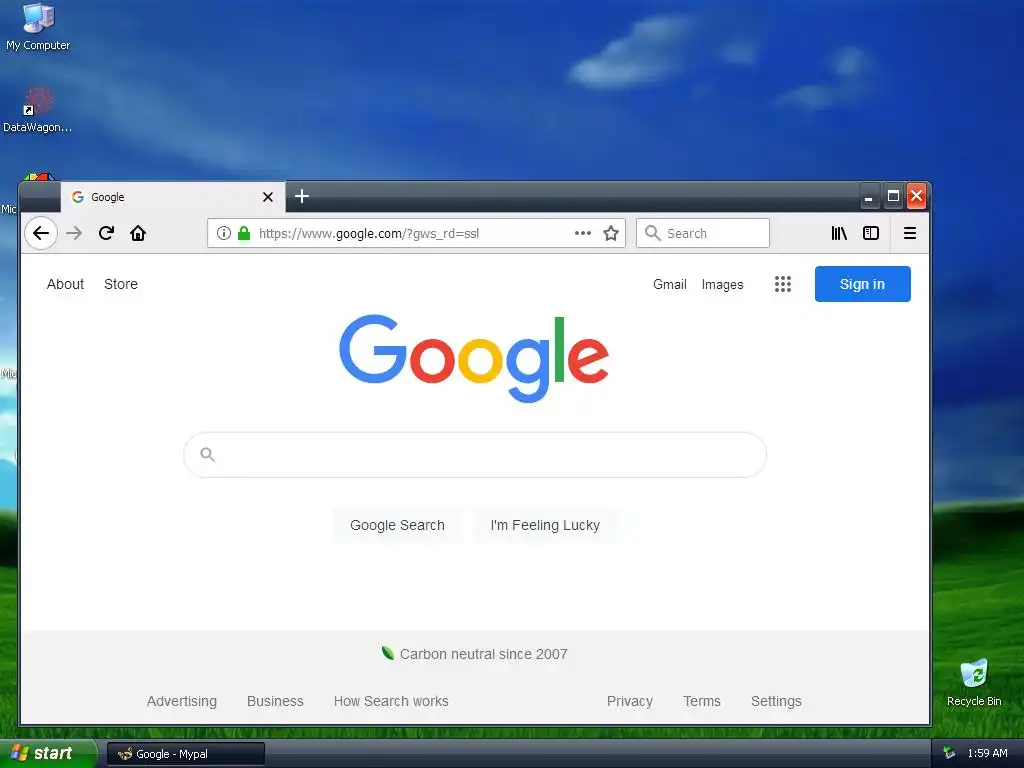Click the blue Sign in button

[x=862, y=284]
